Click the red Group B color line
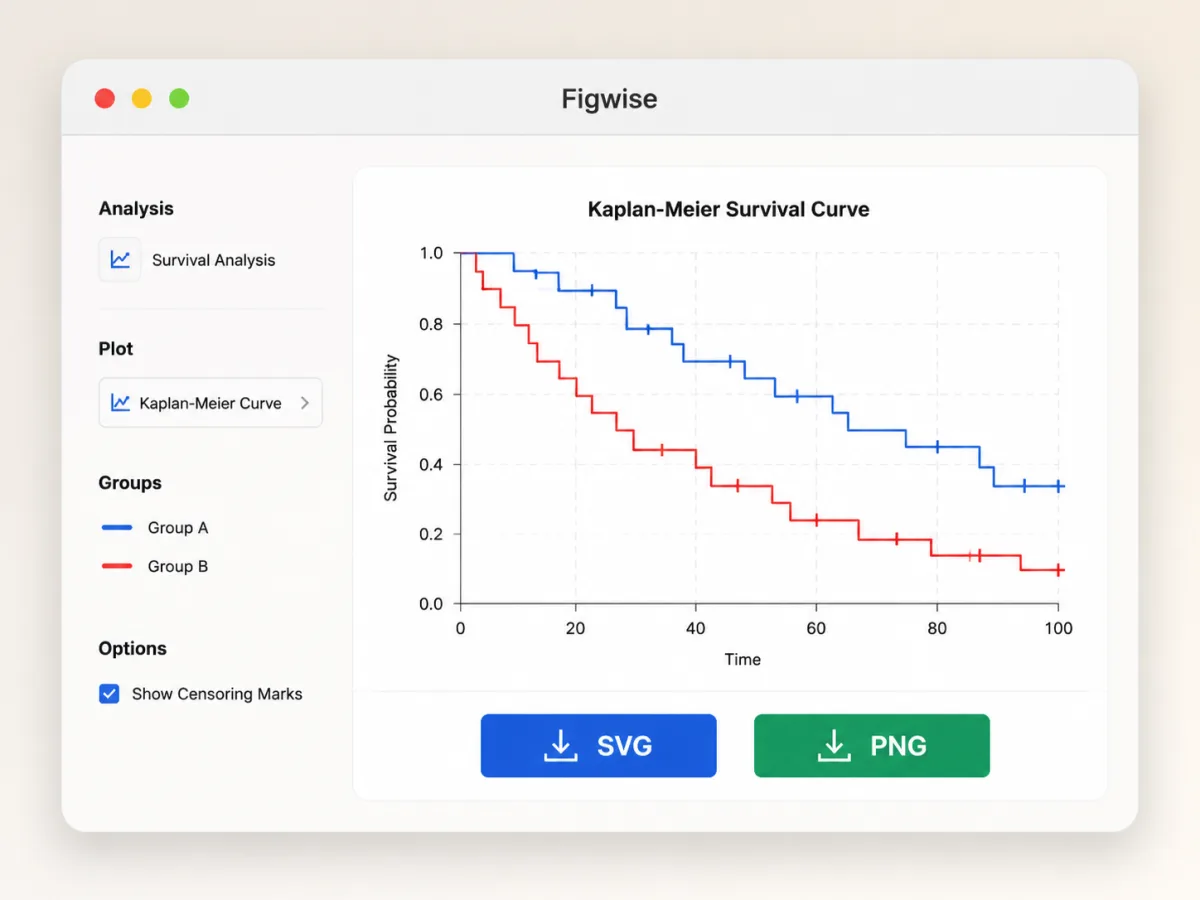Viewport: 1200px width, 900px height. click(117, 566)
